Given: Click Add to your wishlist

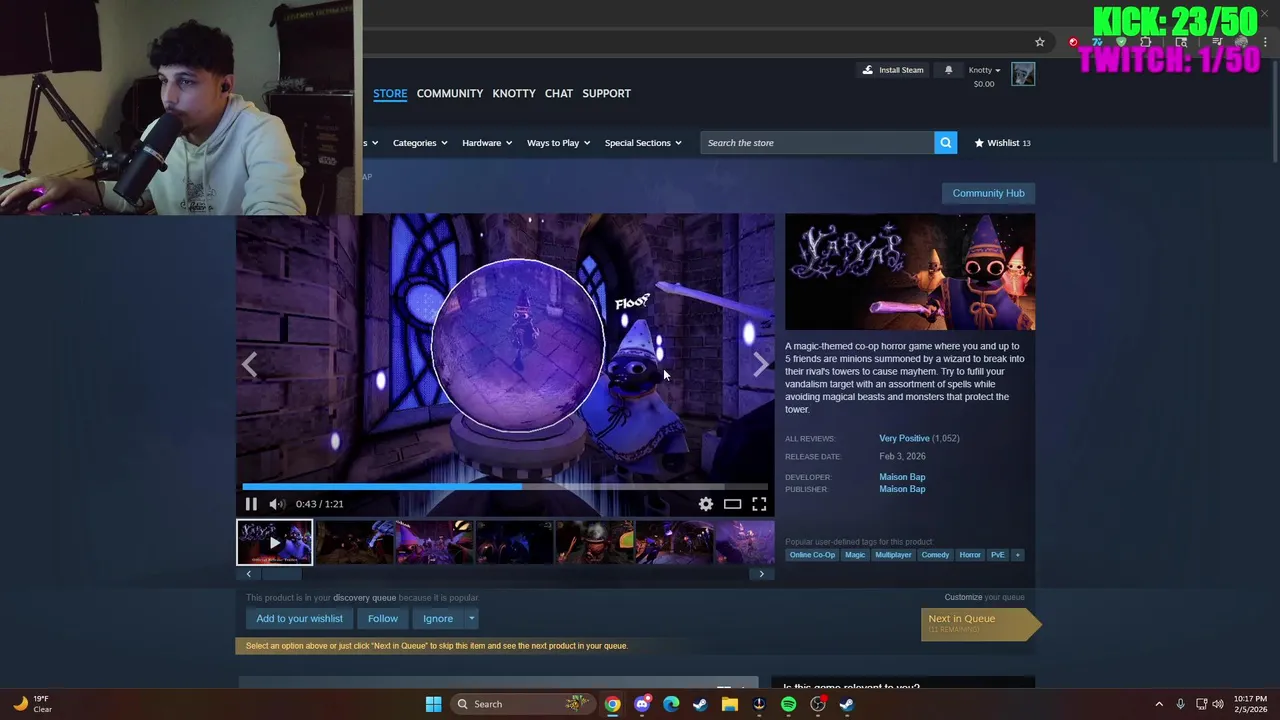Looking at the screenshot, I should 299,618.
